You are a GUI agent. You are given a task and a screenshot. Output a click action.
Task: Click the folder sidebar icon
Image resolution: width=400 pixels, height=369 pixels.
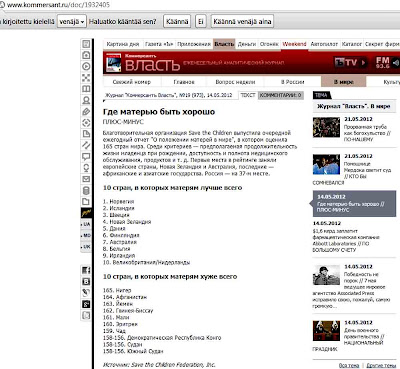86,202
